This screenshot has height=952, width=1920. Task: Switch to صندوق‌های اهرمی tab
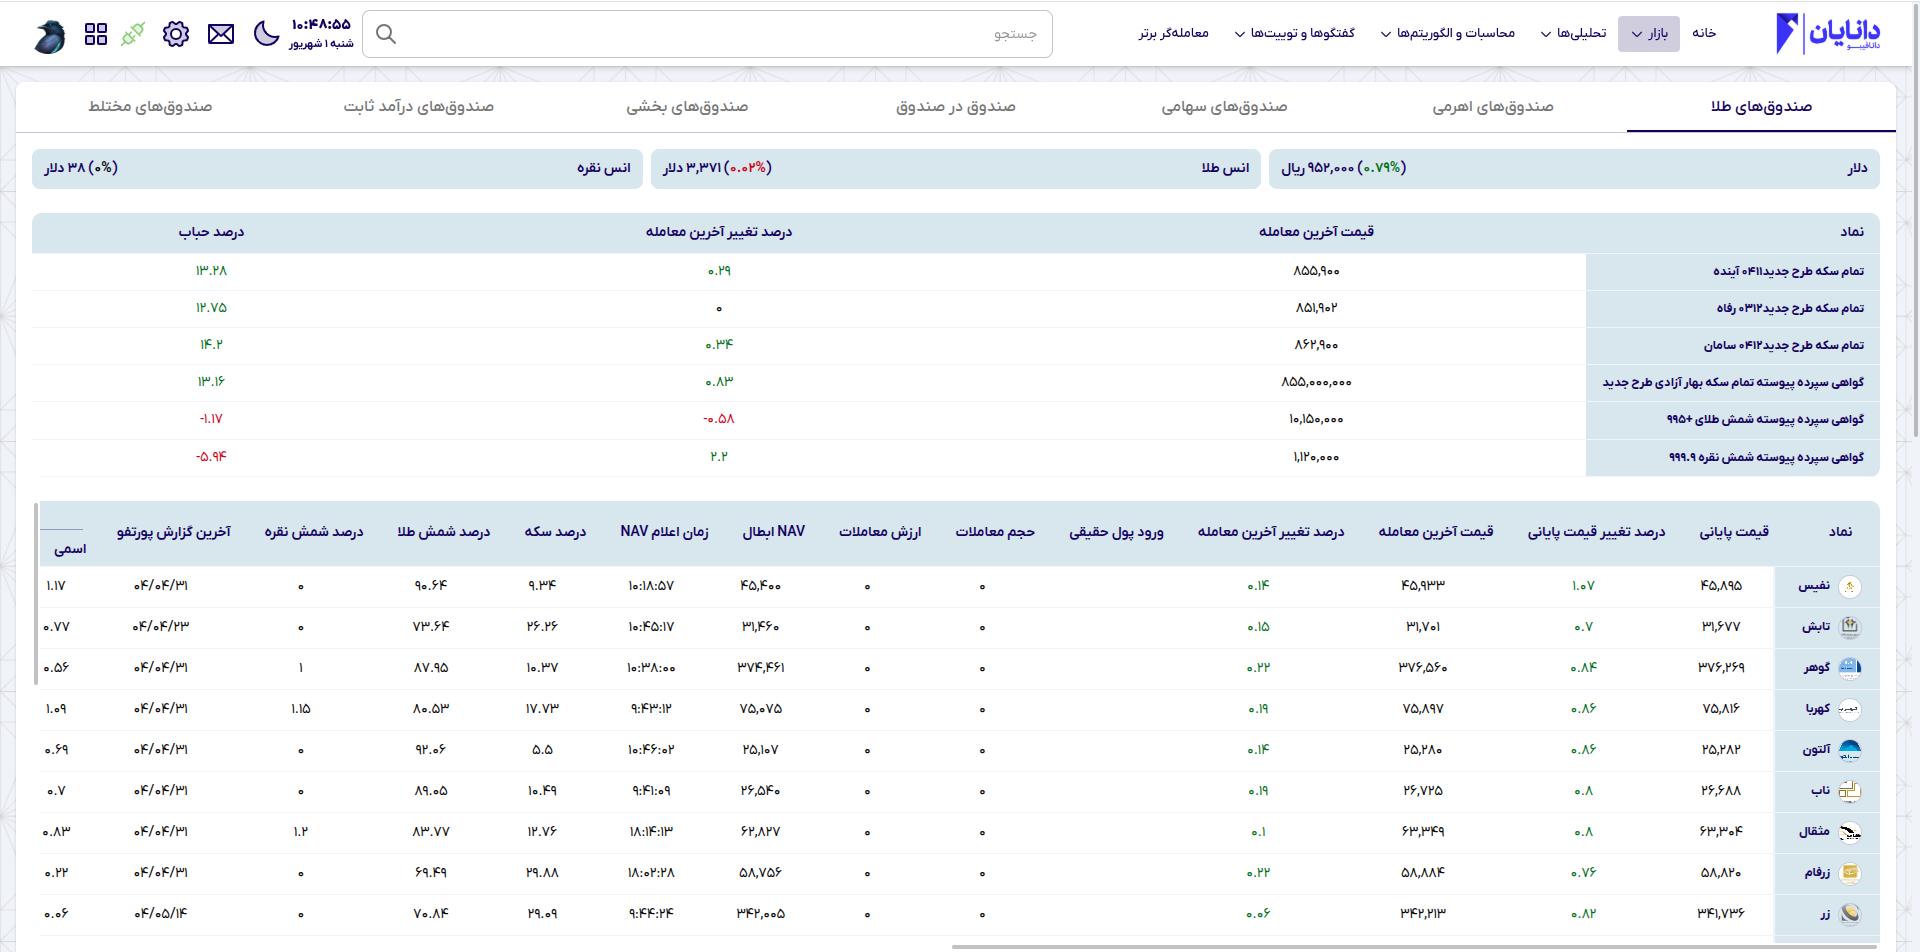coord(1493,107)
